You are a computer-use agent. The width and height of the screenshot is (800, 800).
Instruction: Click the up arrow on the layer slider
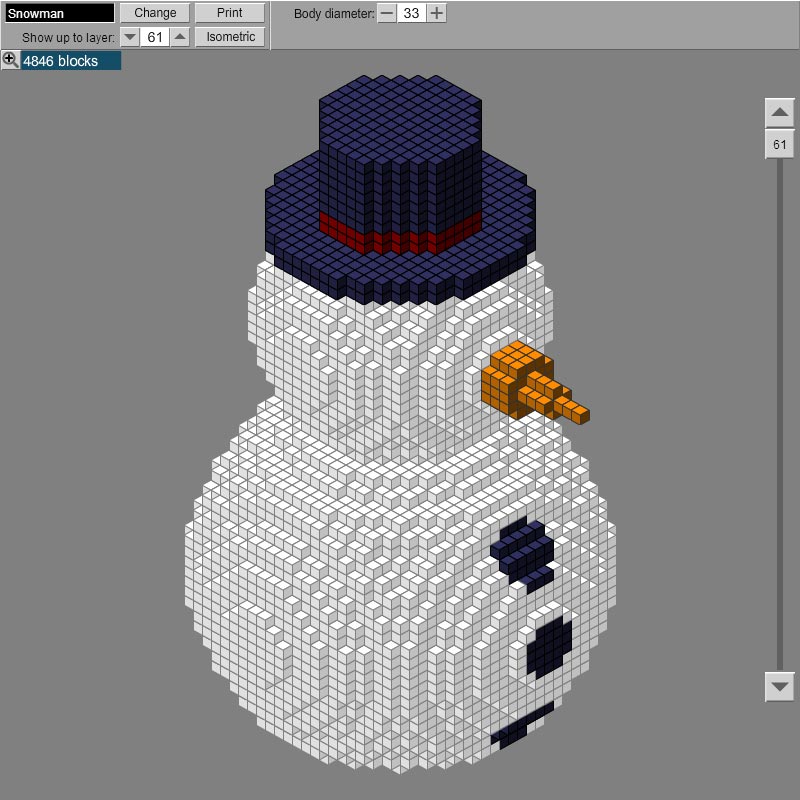[780, 113]
